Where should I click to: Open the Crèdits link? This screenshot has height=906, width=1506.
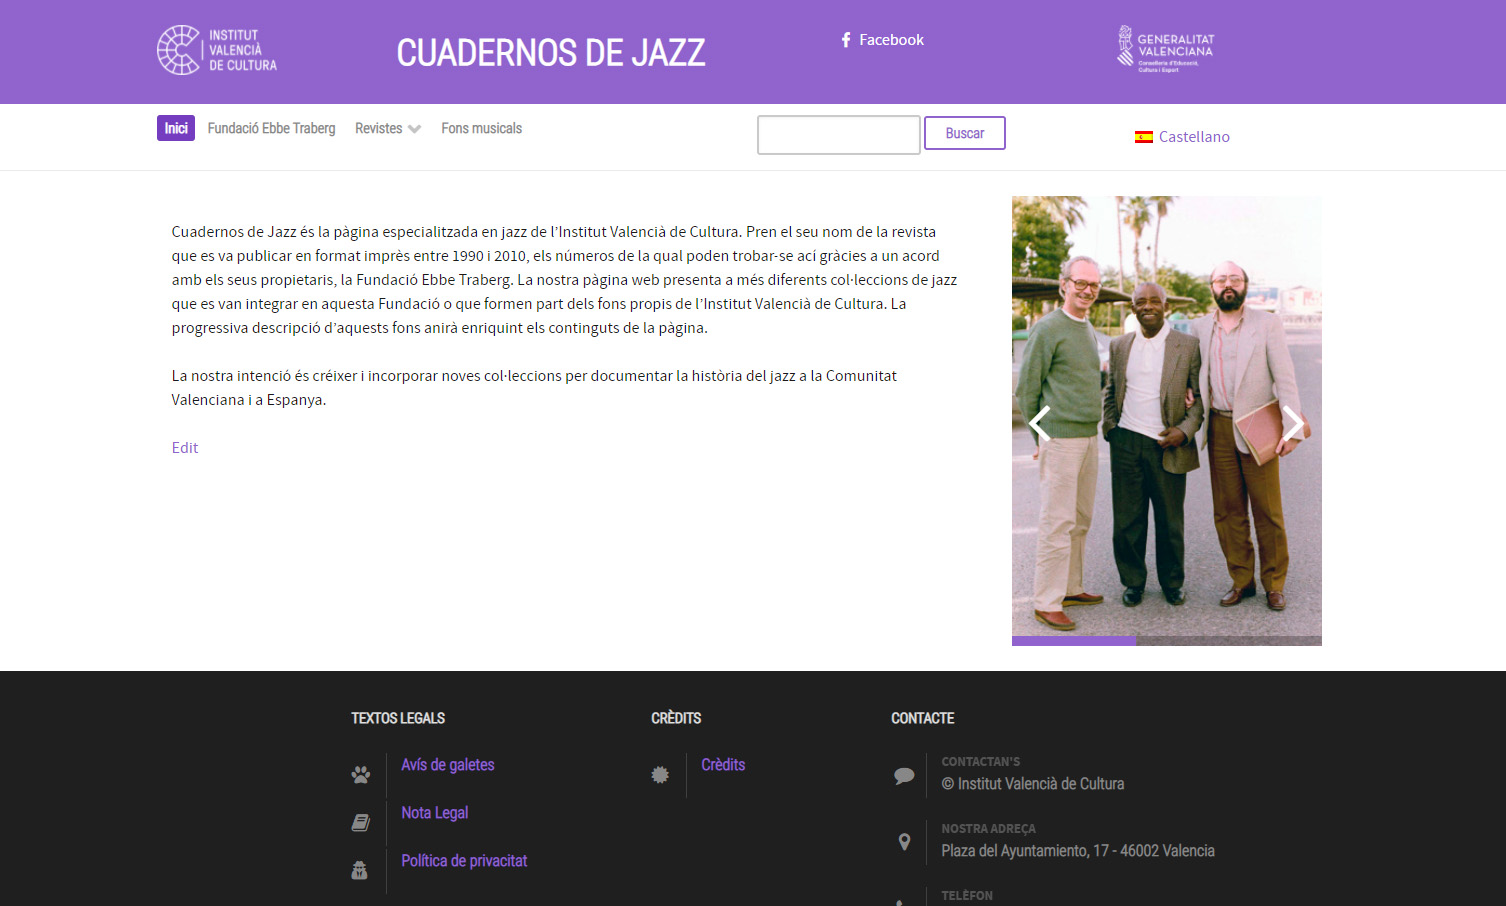click(x=723, y=765)
